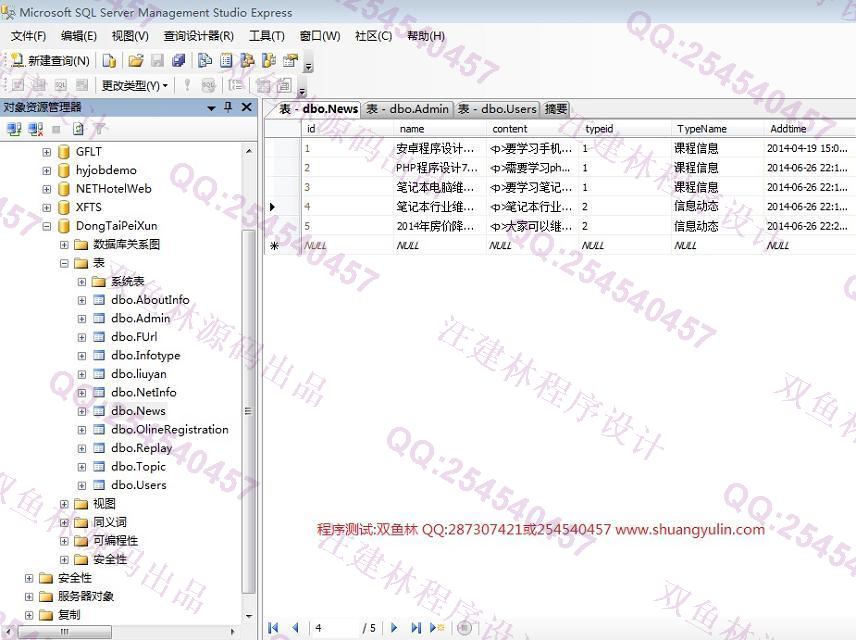Click the Summary page toolbar icon

pos(226,61)
